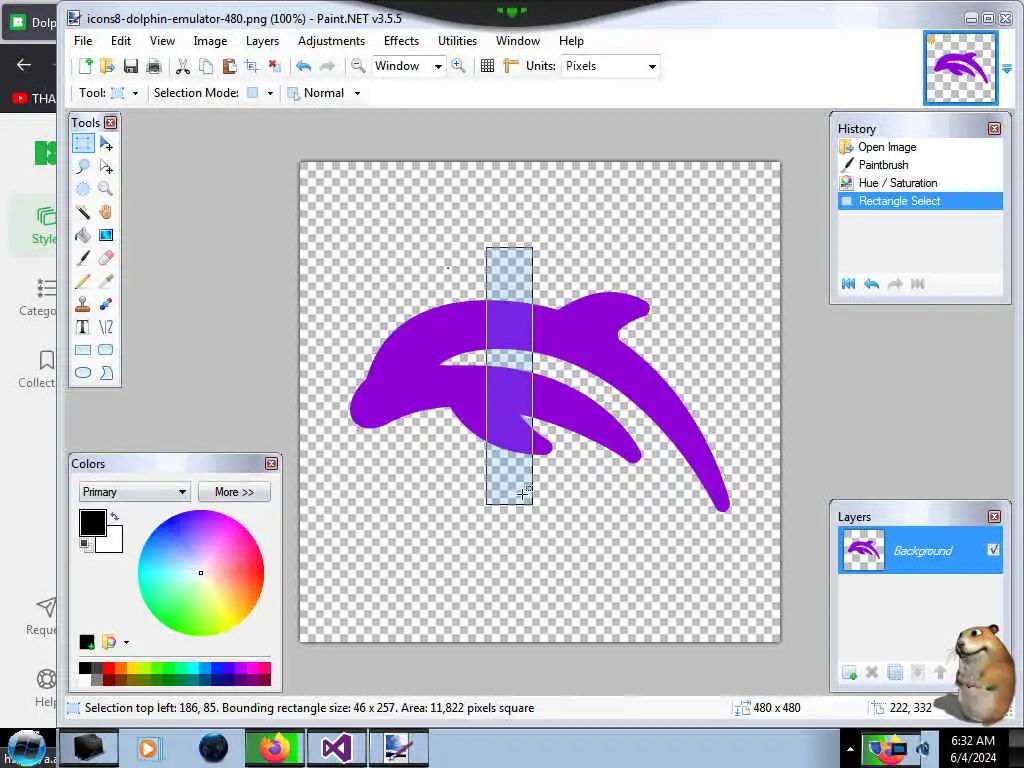Open the palette management dropdown arrow
The height and width of the screenshot is (768, 1024).
[126, 643]
